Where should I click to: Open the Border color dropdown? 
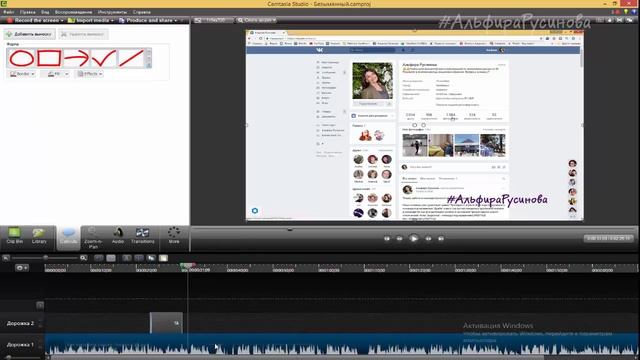pyautogui.click(x=22, y=74)
